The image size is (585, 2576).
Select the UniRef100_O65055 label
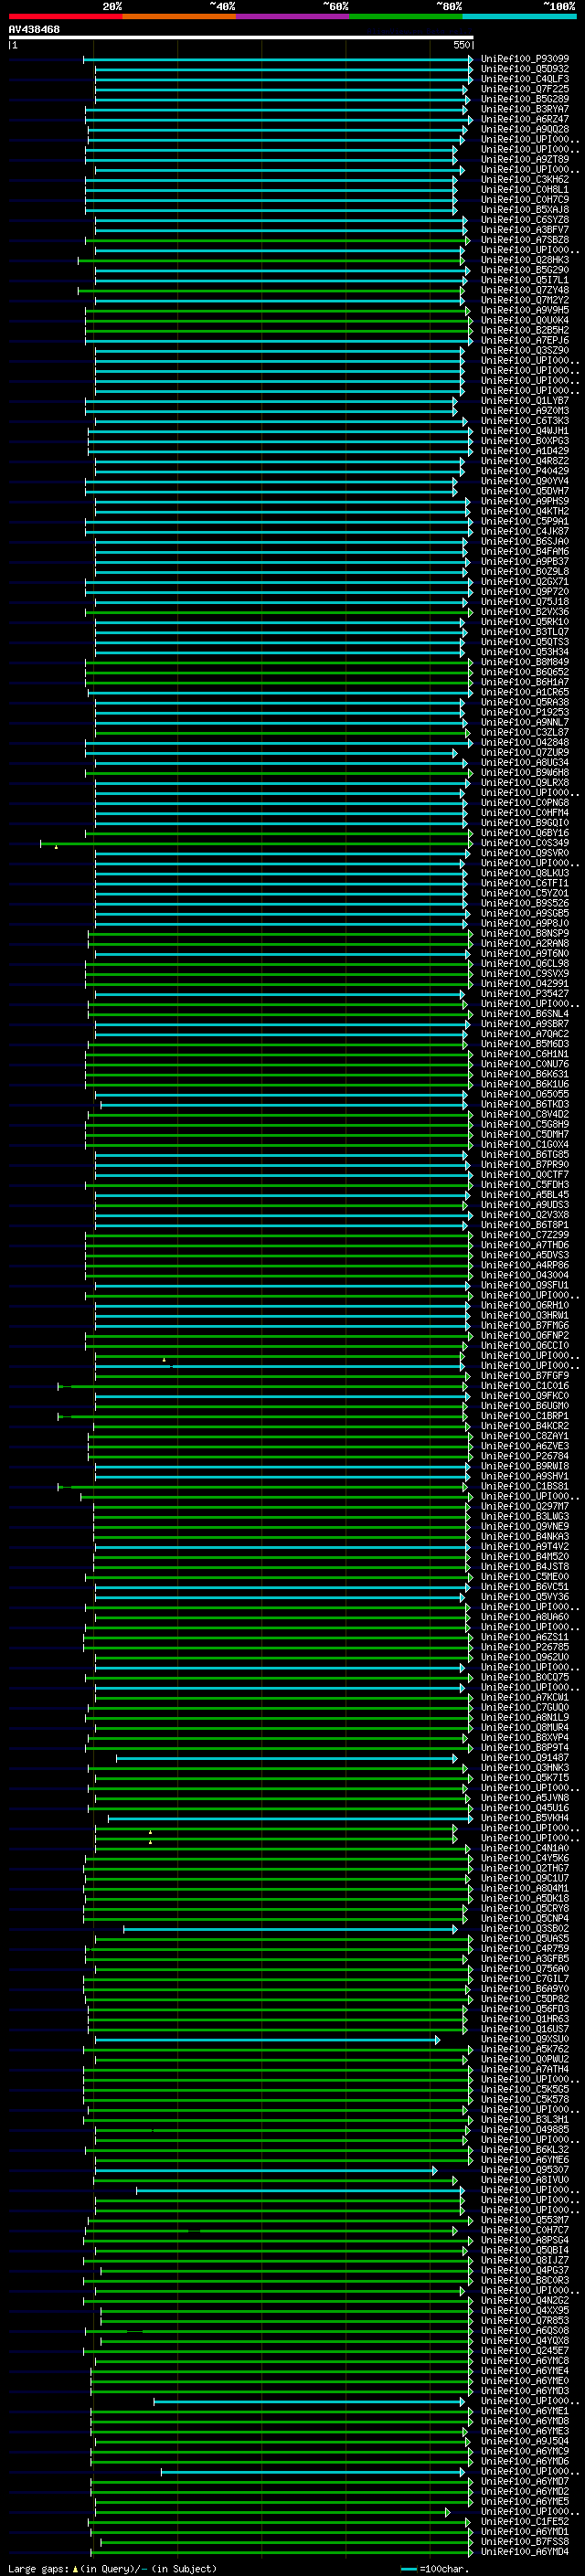525,1094
